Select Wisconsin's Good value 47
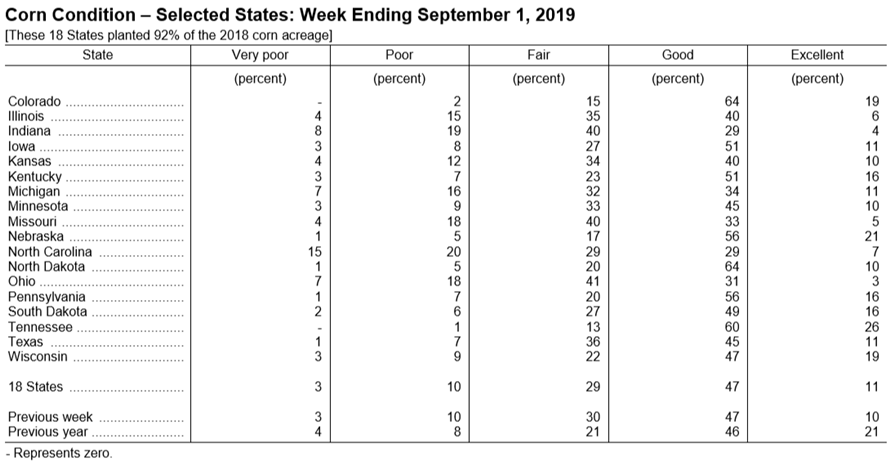This screenshot has height=466, width=894. [x=732, y=356]
